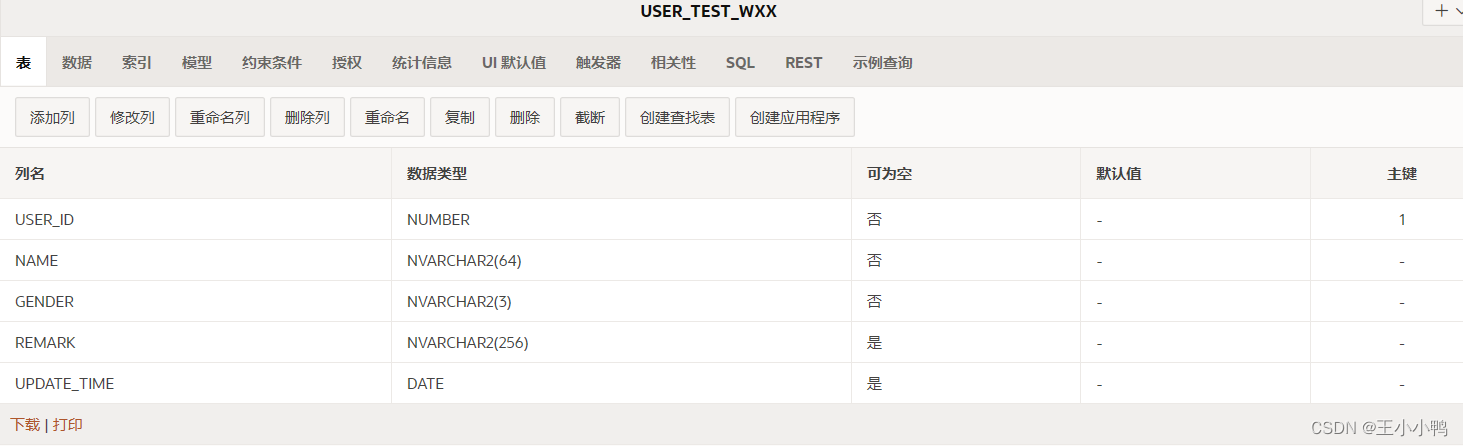Image resolution: width=1463 pixels, height=446 pixels.
Task: Click the 打印 link
Action: (x=68, y=424)
